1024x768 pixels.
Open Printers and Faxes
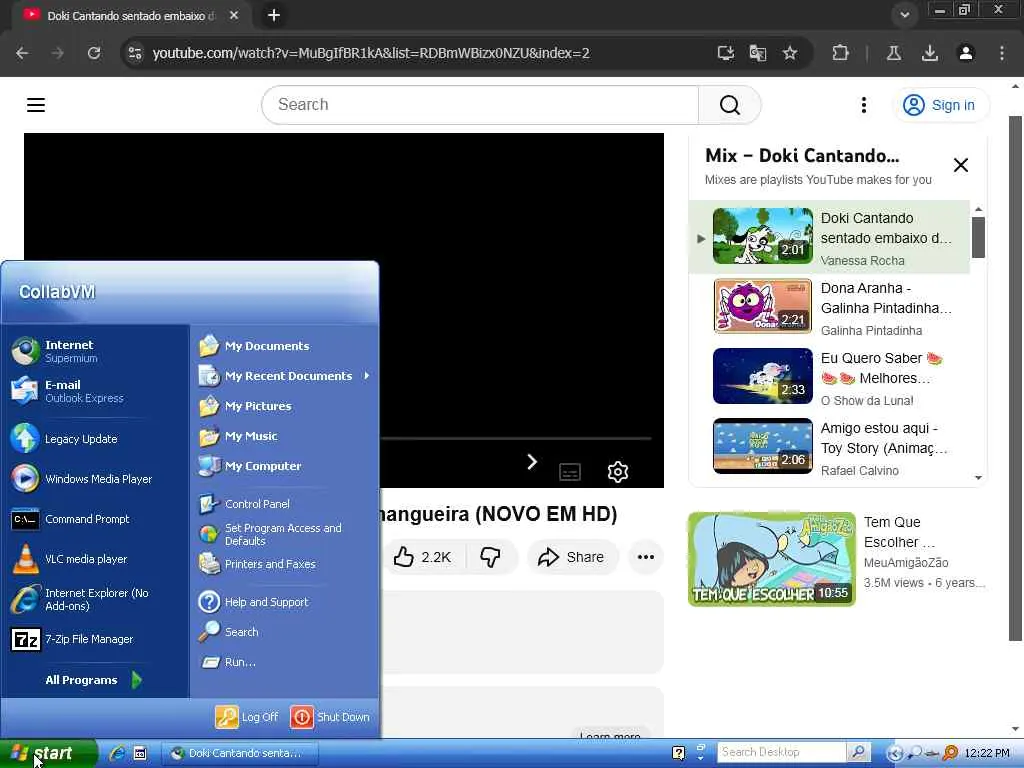285,564
